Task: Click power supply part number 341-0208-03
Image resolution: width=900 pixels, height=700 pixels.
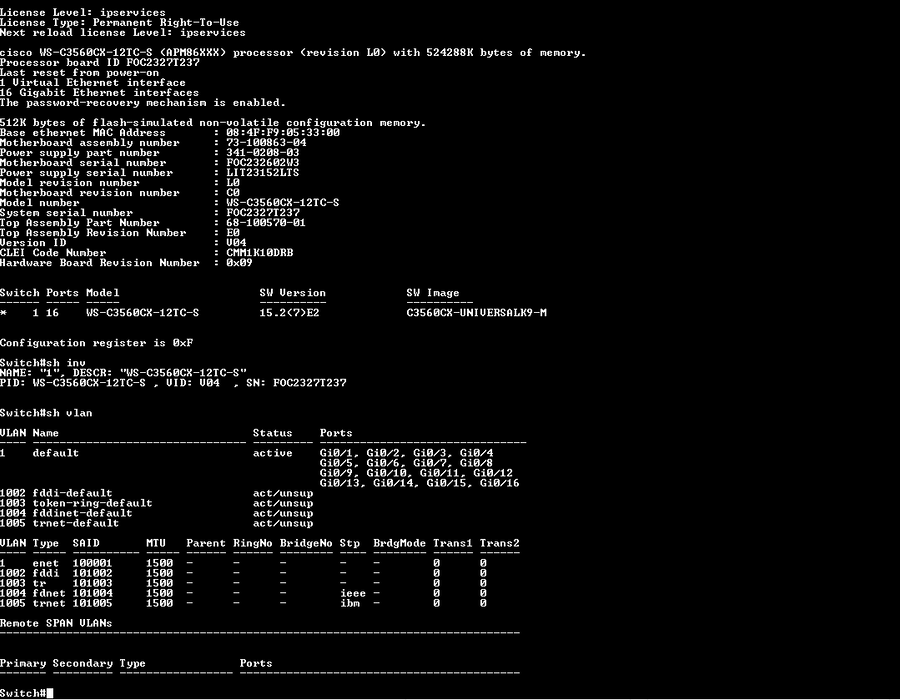Action: (x=263, y=153)
